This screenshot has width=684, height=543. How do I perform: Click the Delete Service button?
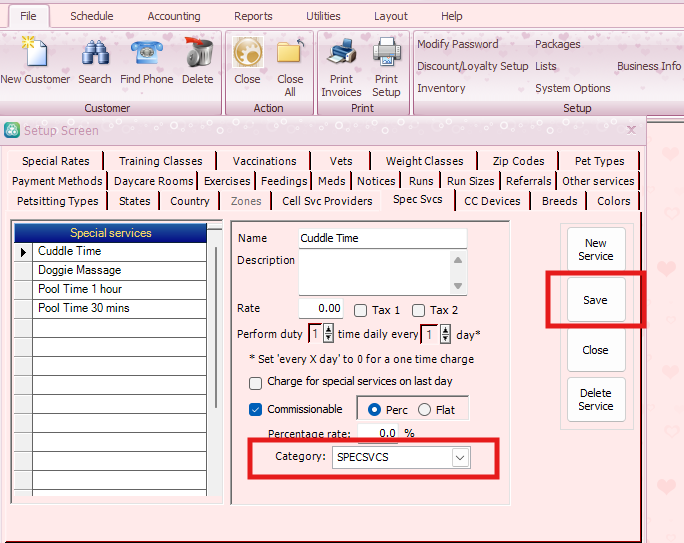[x=595, y=400]
